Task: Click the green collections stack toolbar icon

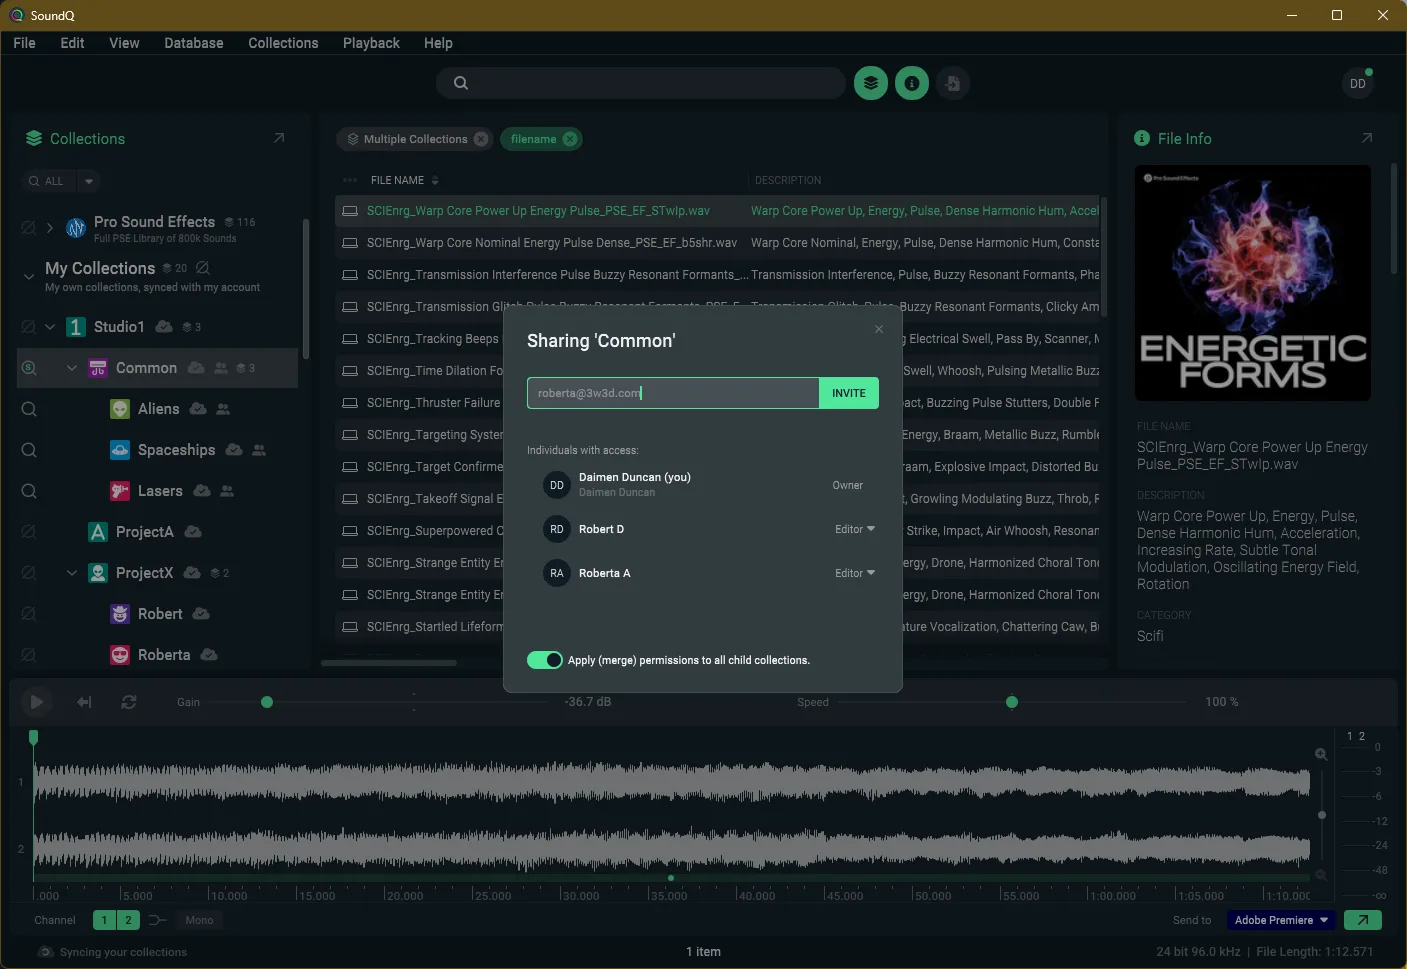Action: [871, 83]
